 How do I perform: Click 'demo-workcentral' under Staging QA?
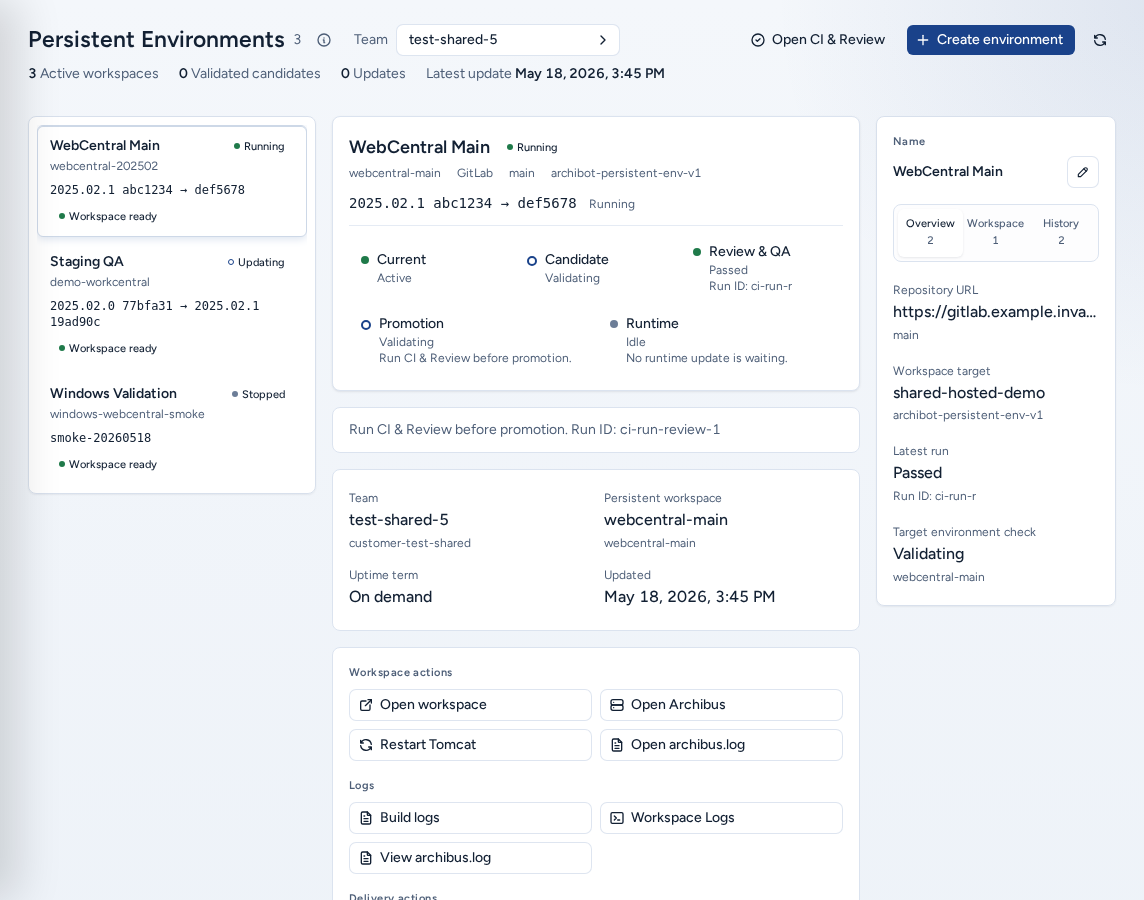[100, 282]
